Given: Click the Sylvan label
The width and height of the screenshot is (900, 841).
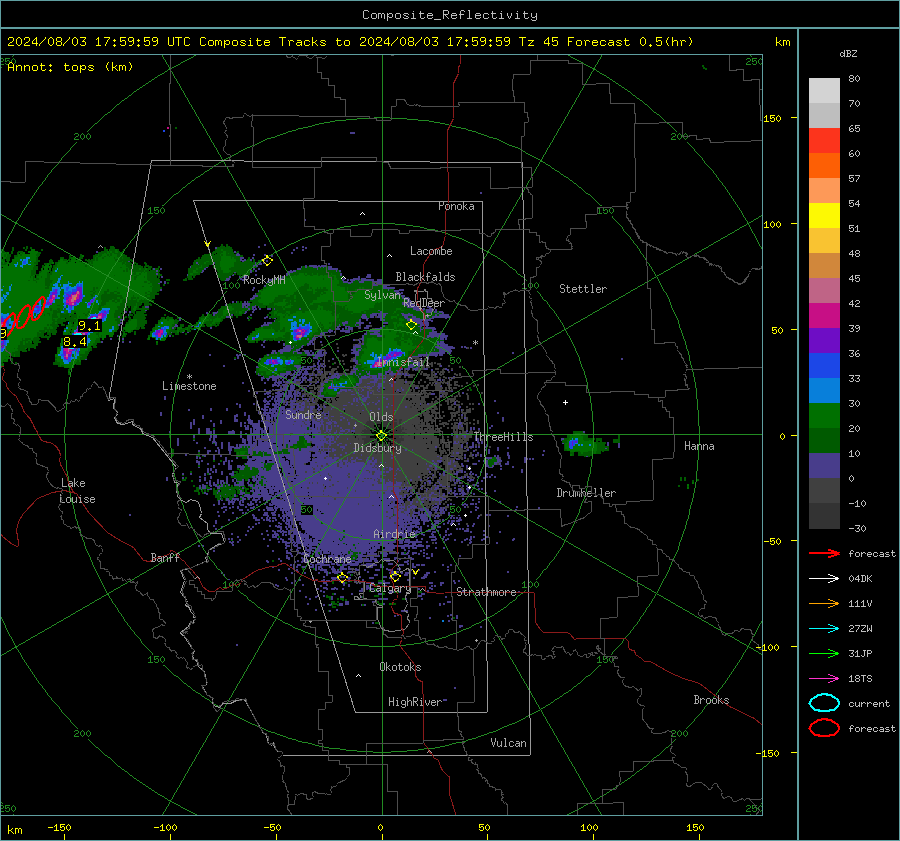Looking at the screenshot, I should point(382,295).
